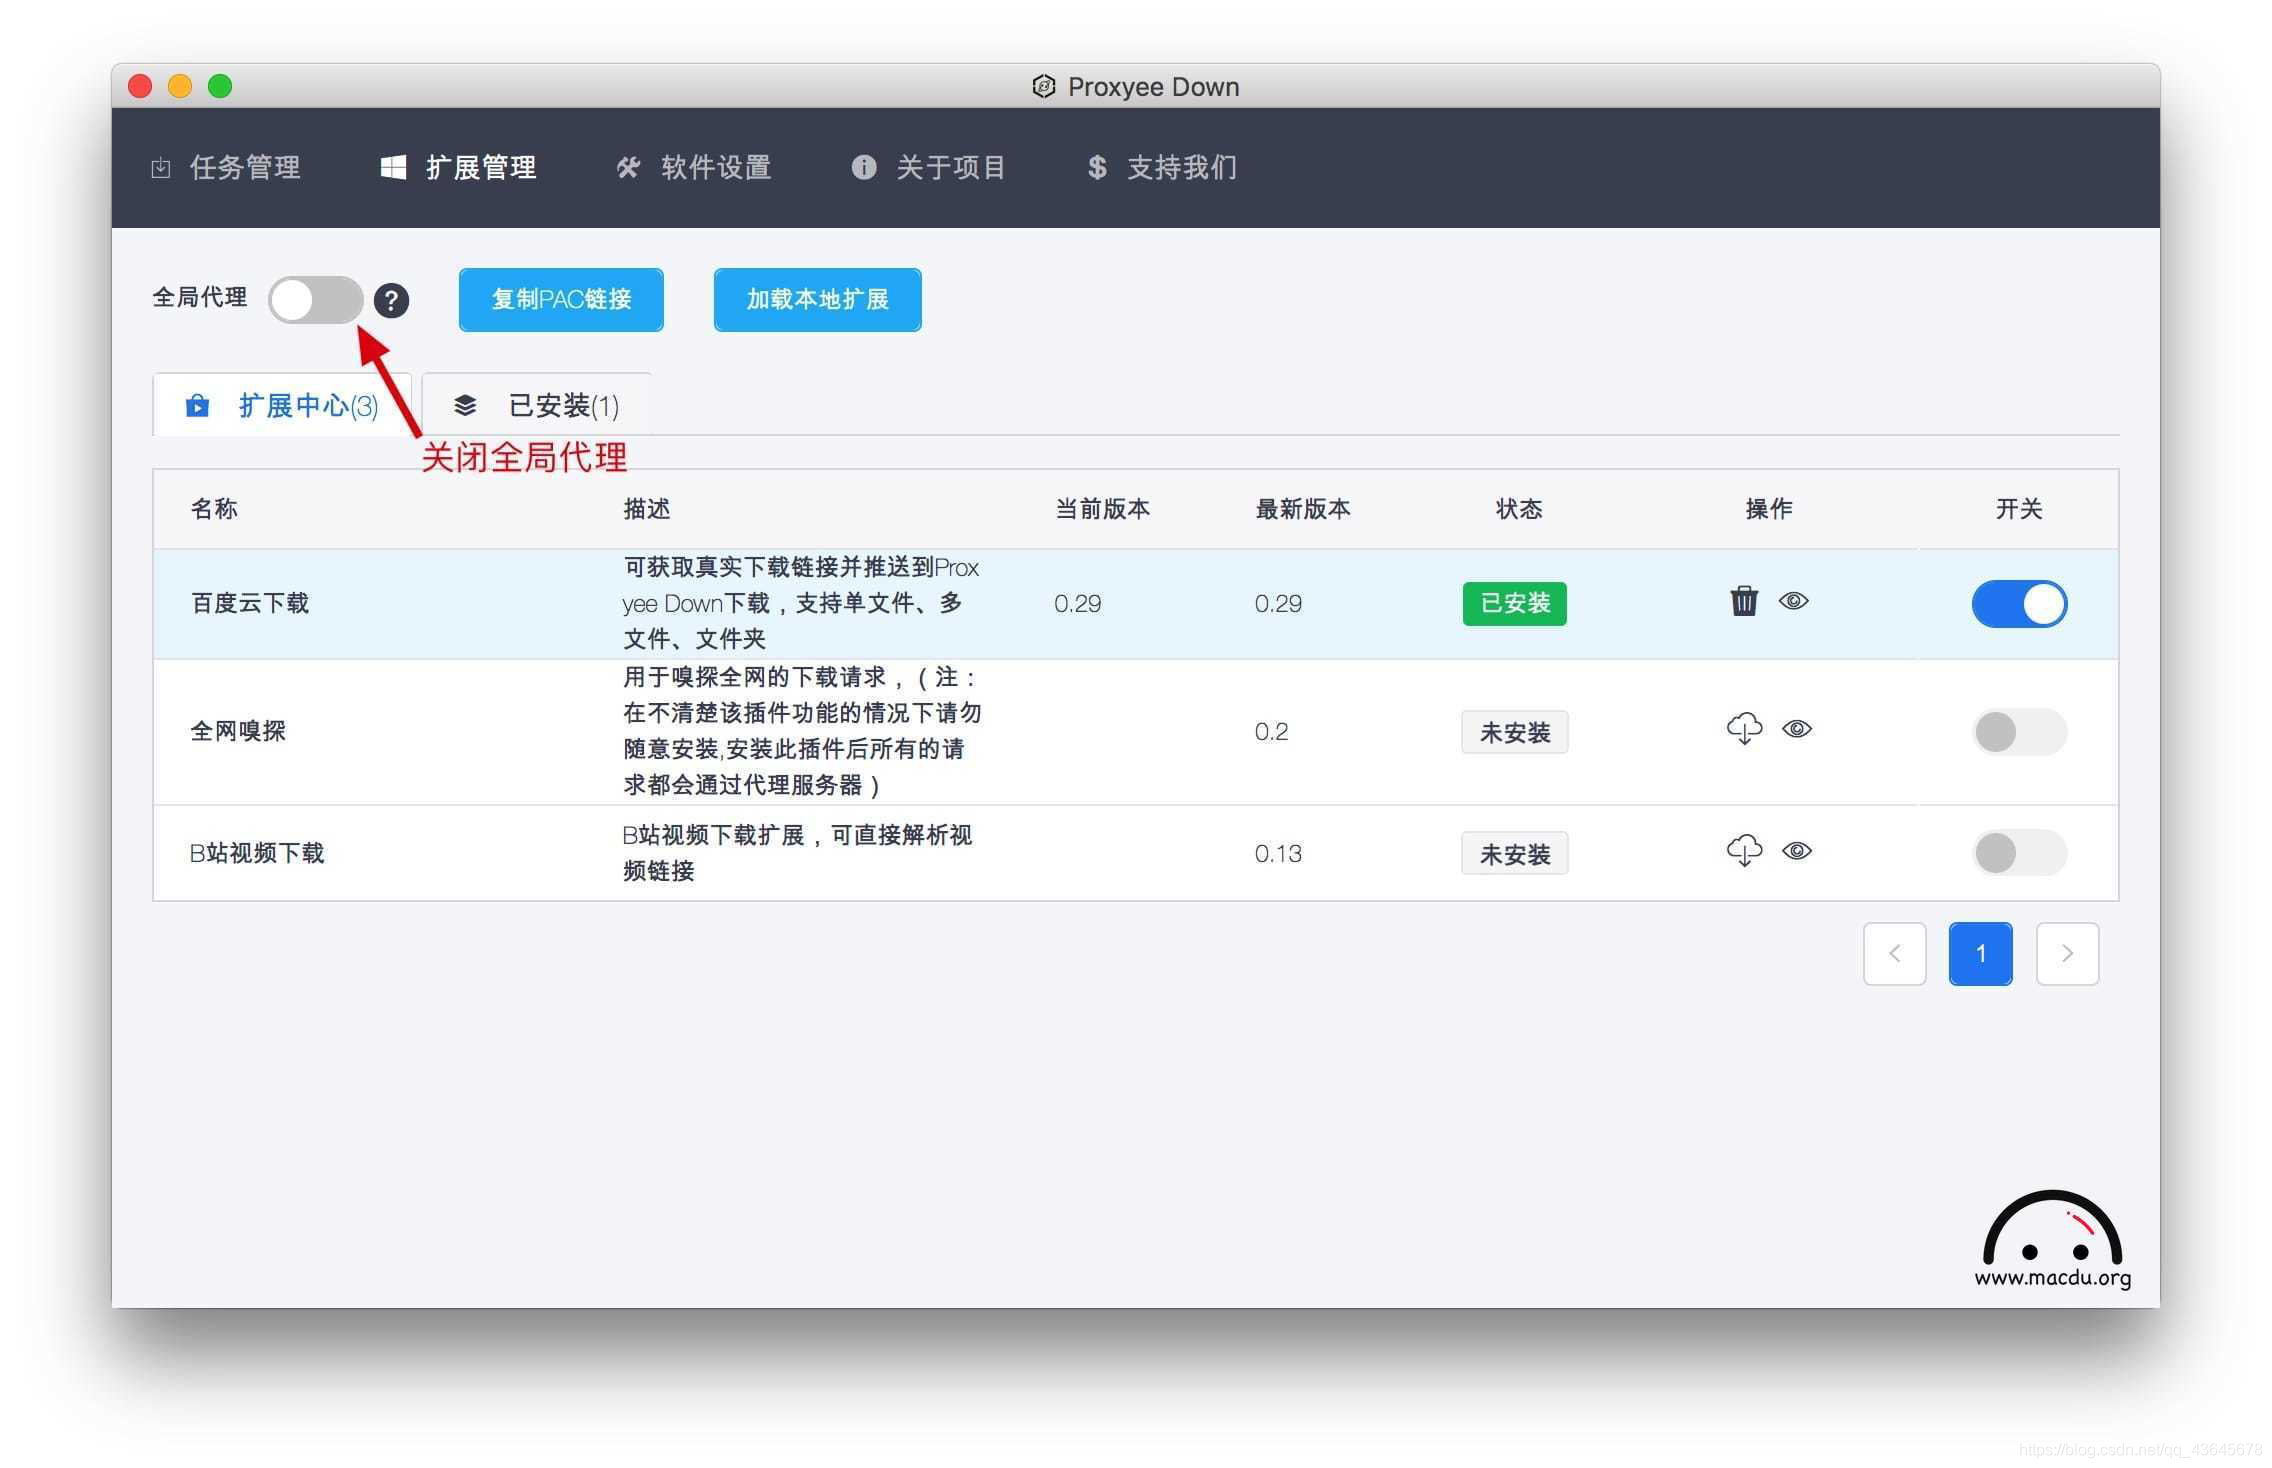This screenshot has width=2272, height=1468.
Task: Open the 支持我们 menu
Action: pyautogui.click(x=1162, y=167)
